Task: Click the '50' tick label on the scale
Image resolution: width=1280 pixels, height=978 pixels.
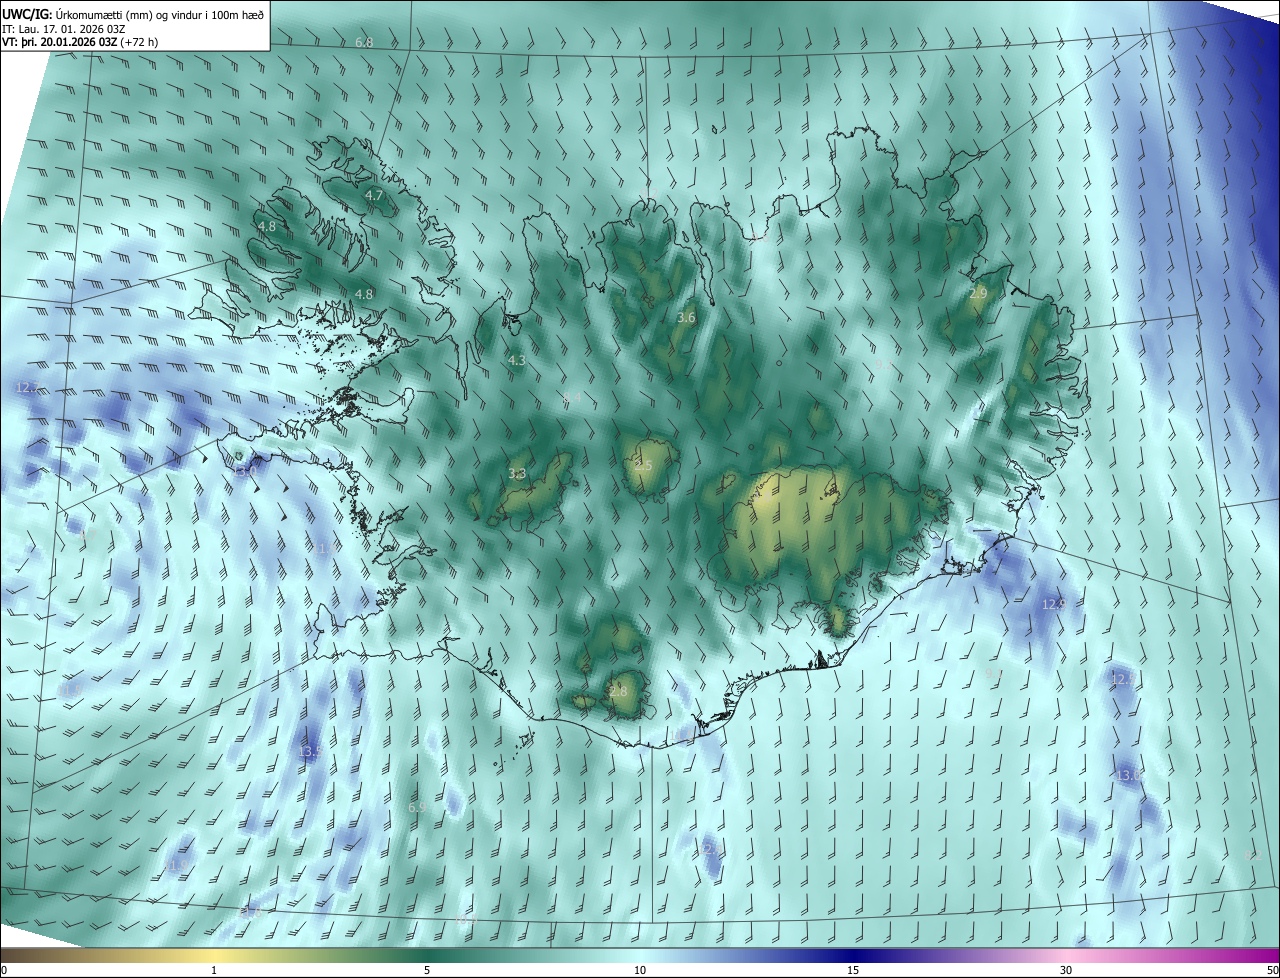Action: [x=1272, y=971]
